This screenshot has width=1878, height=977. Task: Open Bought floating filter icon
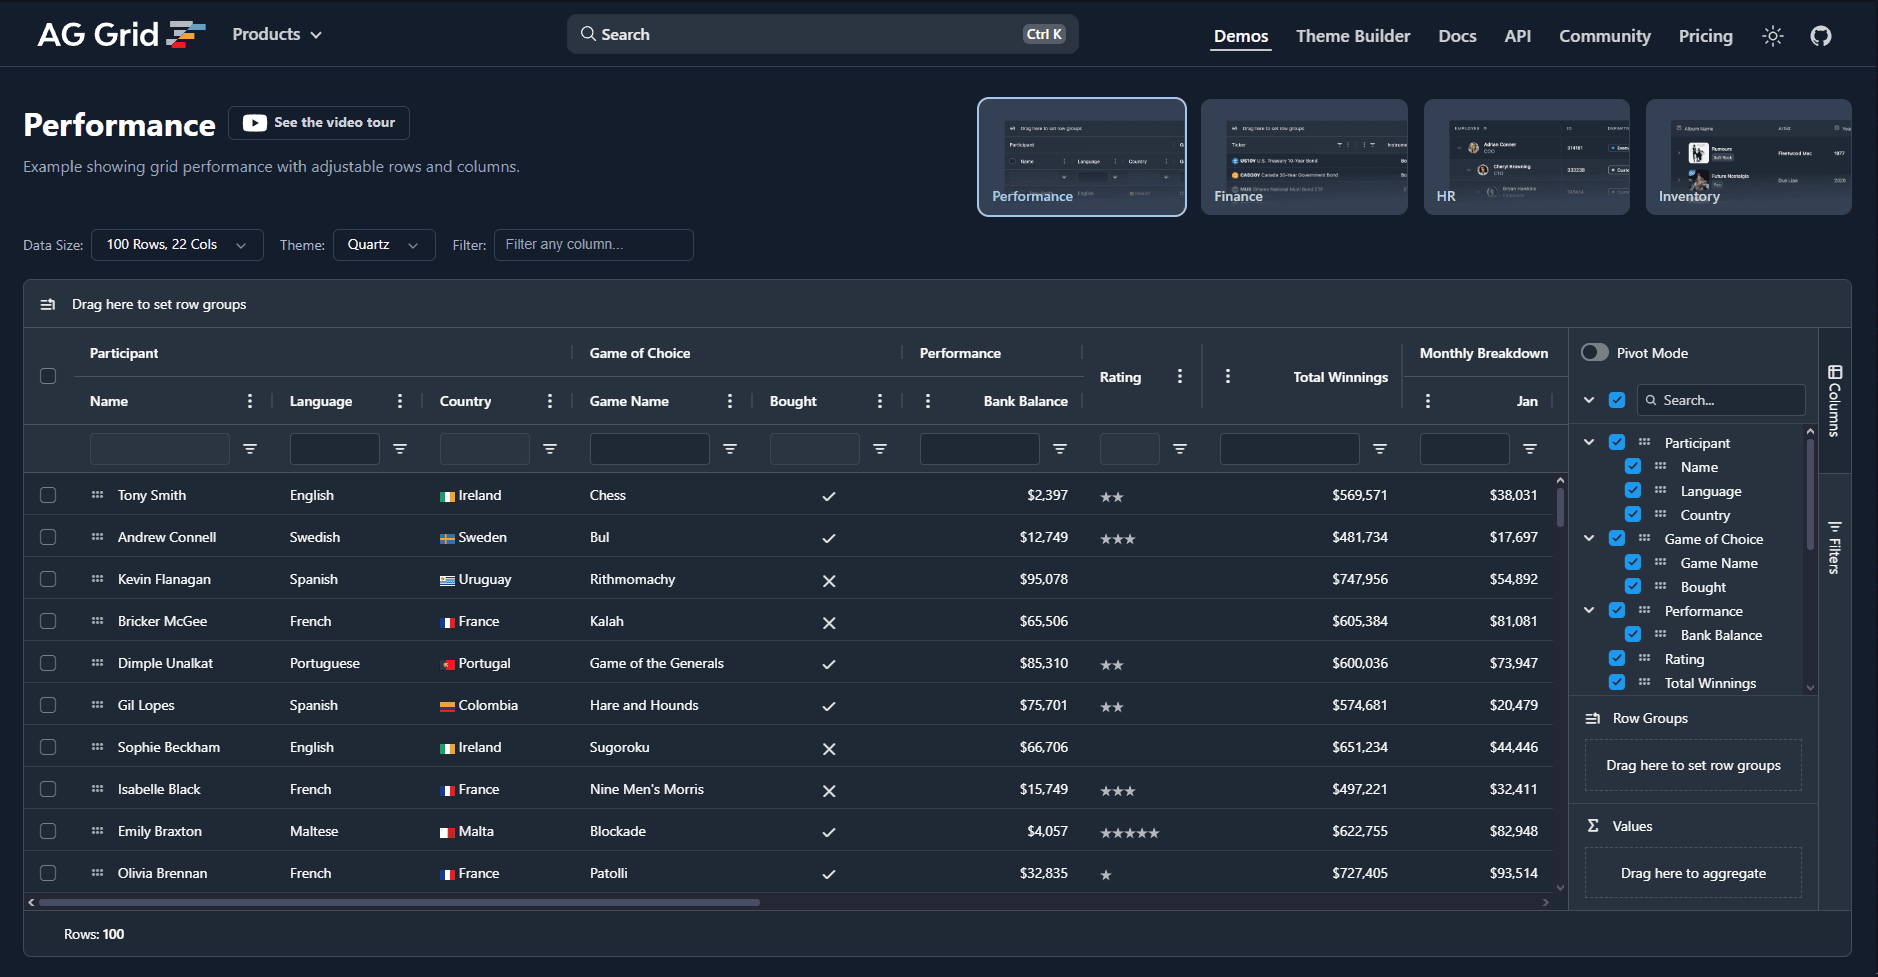point(880,449)
